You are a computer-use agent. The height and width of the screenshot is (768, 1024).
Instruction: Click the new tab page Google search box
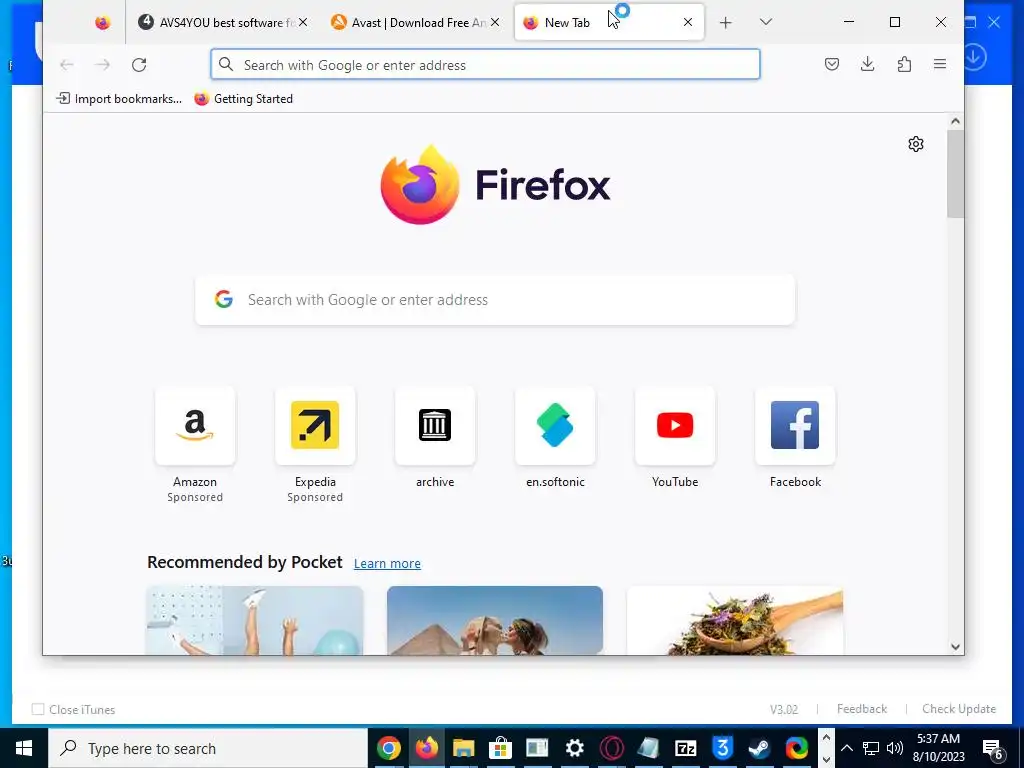(495, 300)
